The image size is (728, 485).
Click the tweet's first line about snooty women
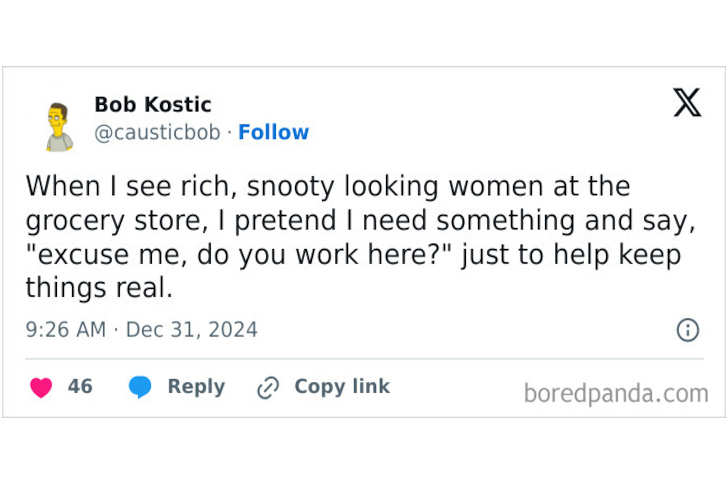point(327,186)
